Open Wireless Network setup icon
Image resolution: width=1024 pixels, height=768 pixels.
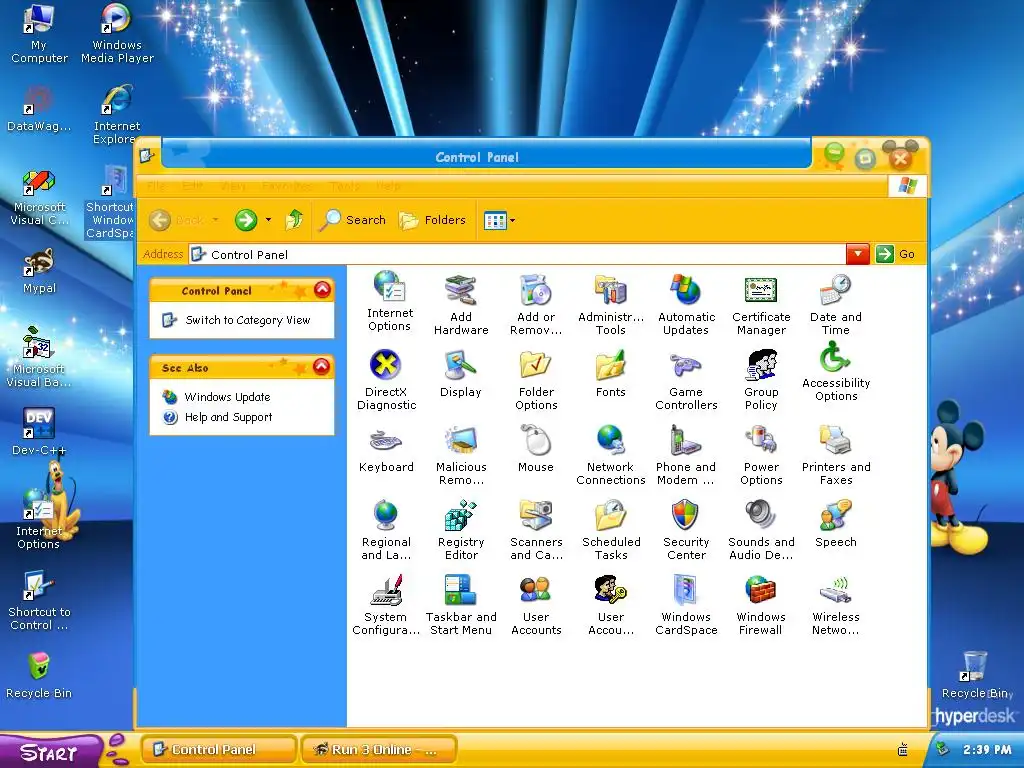[836, 605]
